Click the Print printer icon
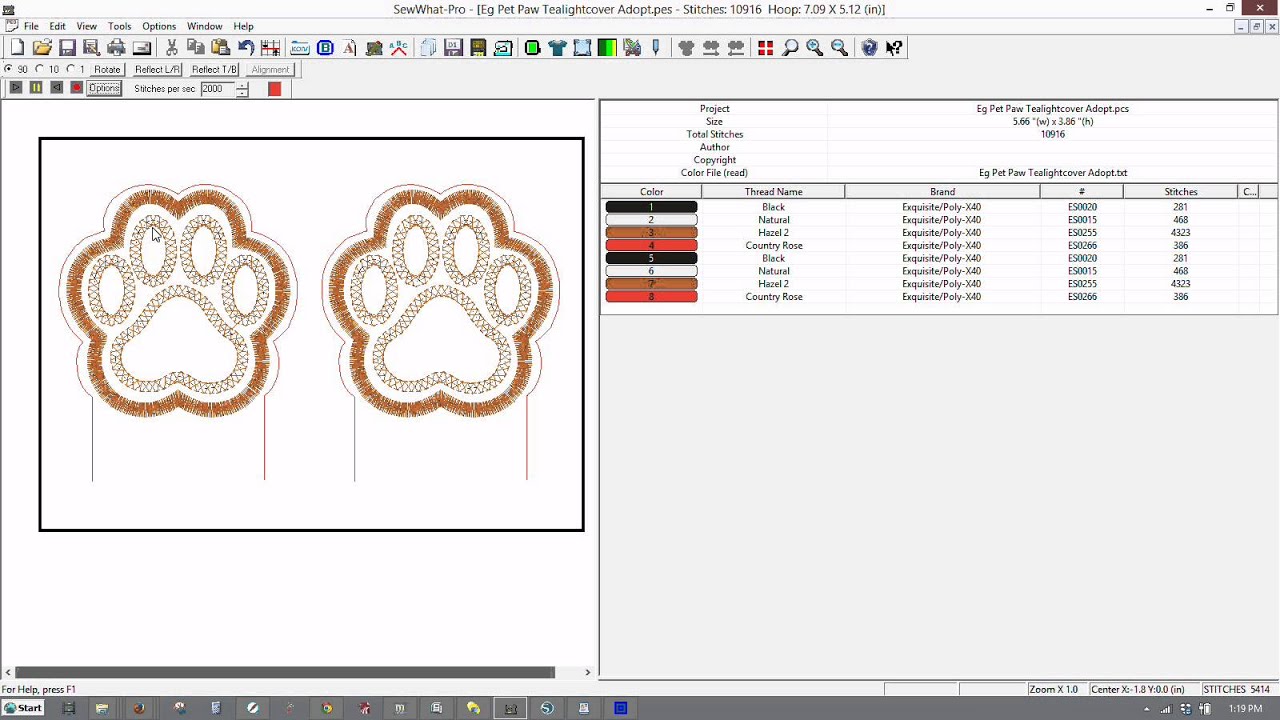 tap(117, 47)
